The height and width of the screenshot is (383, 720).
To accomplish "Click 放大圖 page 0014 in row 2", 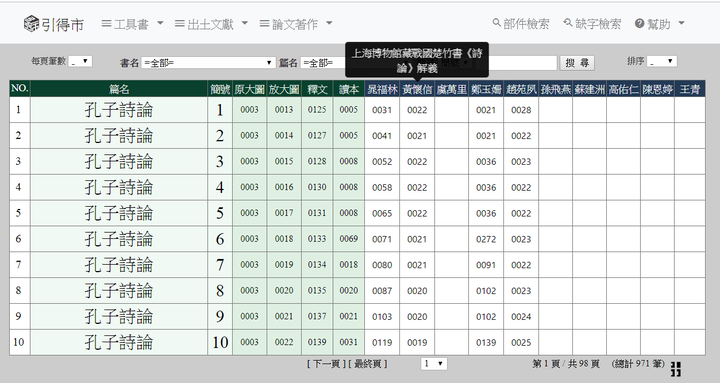I will pos(284,135).
